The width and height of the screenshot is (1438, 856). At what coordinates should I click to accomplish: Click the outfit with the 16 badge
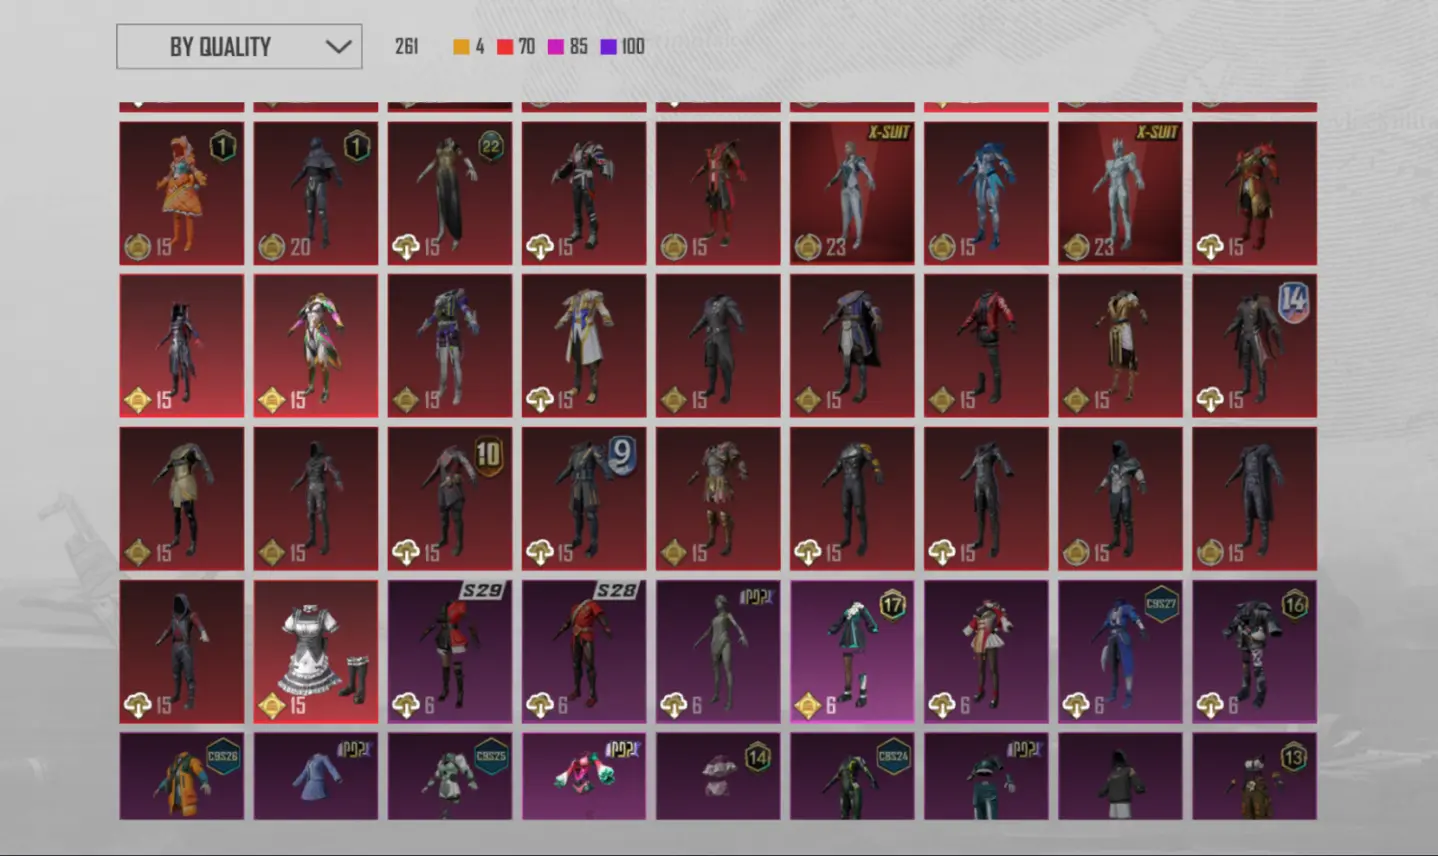pos(1254,652)
